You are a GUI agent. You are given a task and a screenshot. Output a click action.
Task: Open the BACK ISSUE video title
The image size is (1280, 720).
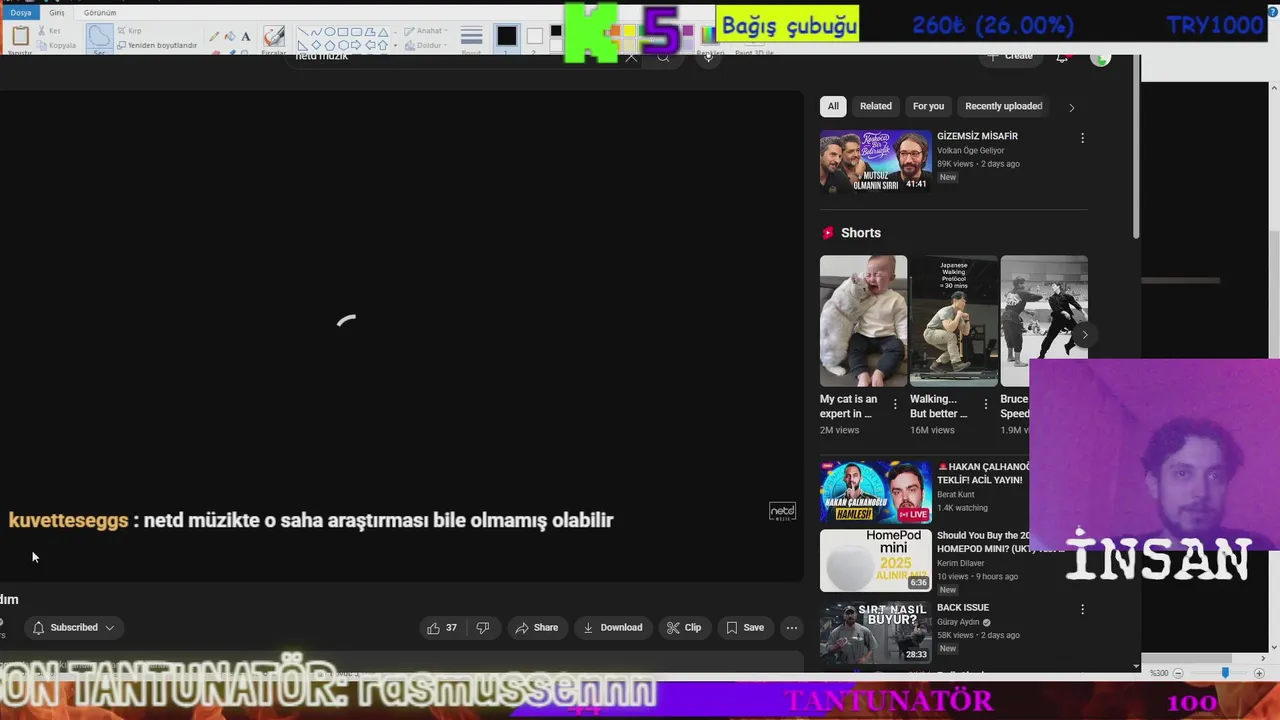pos(963,608)
